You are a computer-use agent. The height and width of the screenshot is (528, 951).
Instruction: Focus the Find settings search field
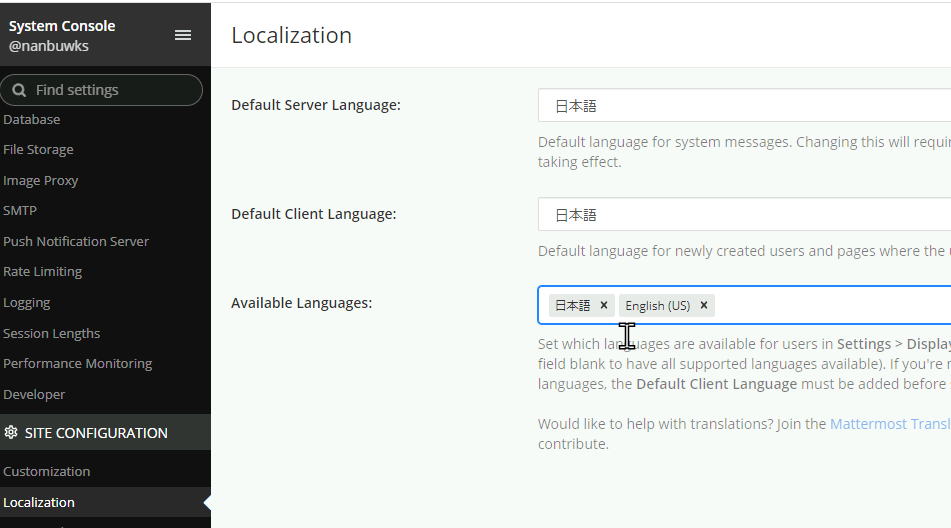pos(101,90)
